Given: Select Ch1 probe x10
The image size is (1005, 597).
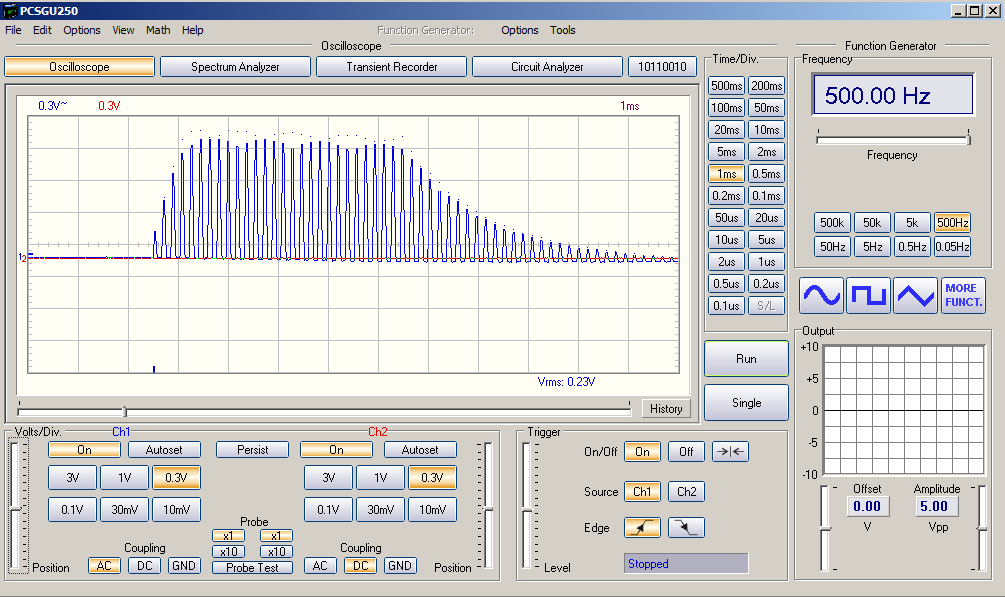Looking at the screenshot, I should 228,551.
